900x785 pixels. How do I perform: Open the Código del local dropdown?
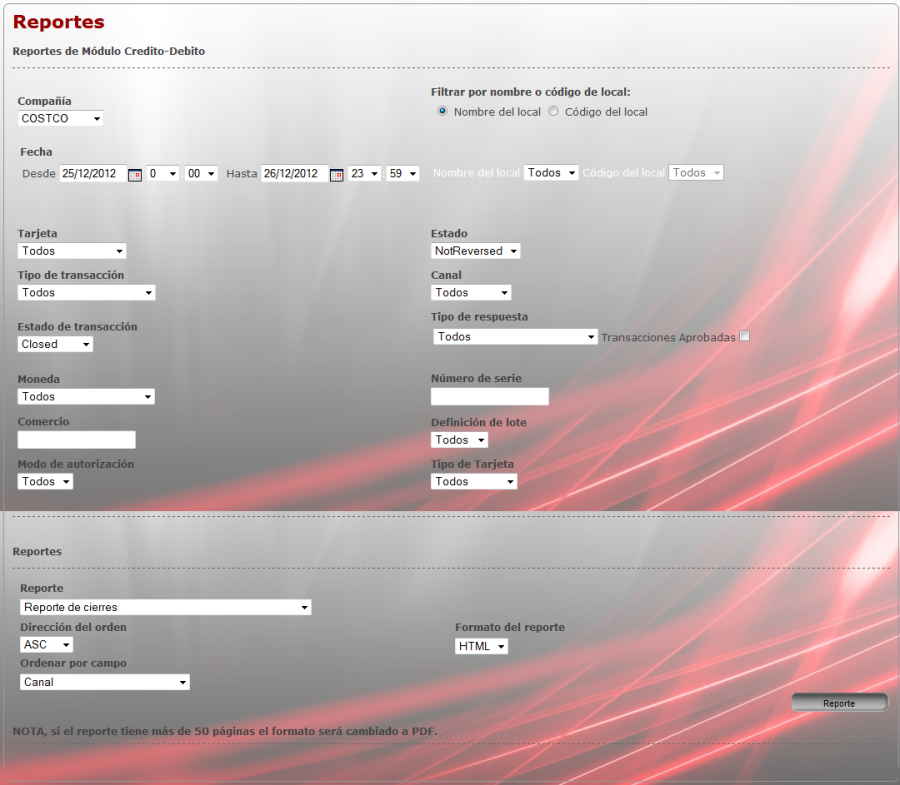tap(696, 173)
